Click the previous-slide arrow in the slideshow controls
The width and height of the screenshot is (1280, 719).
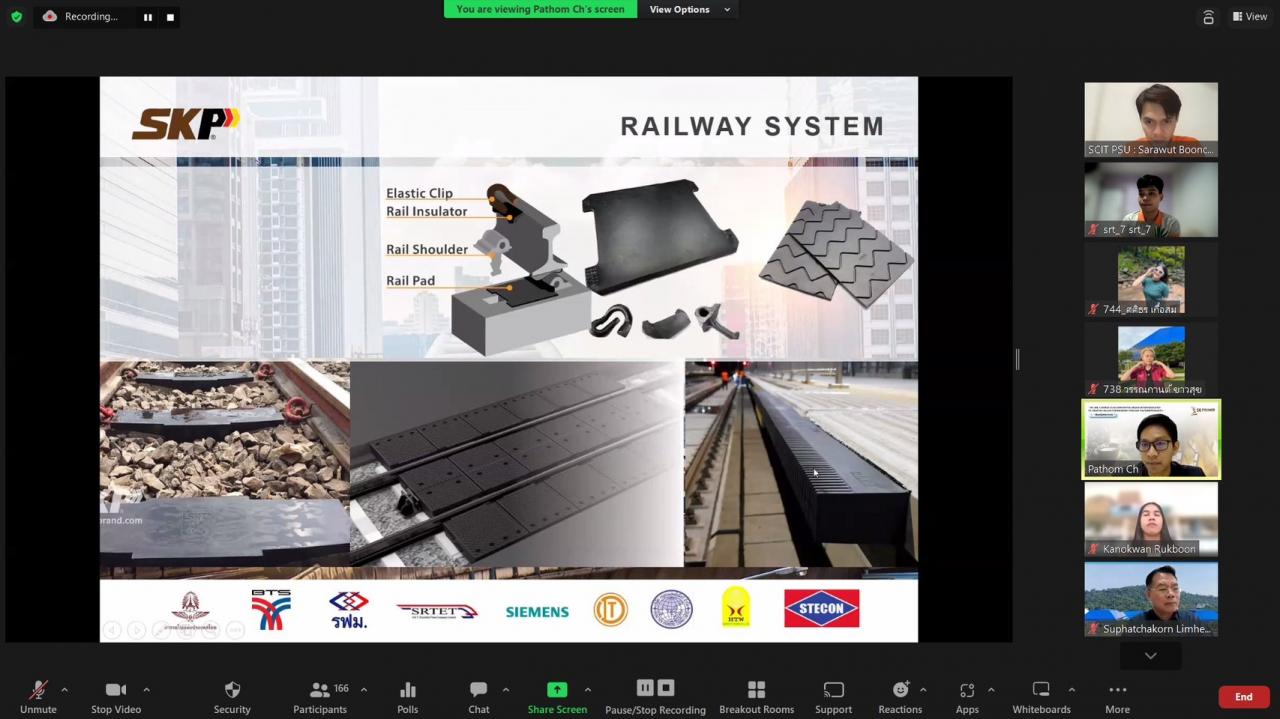(112, 630)
